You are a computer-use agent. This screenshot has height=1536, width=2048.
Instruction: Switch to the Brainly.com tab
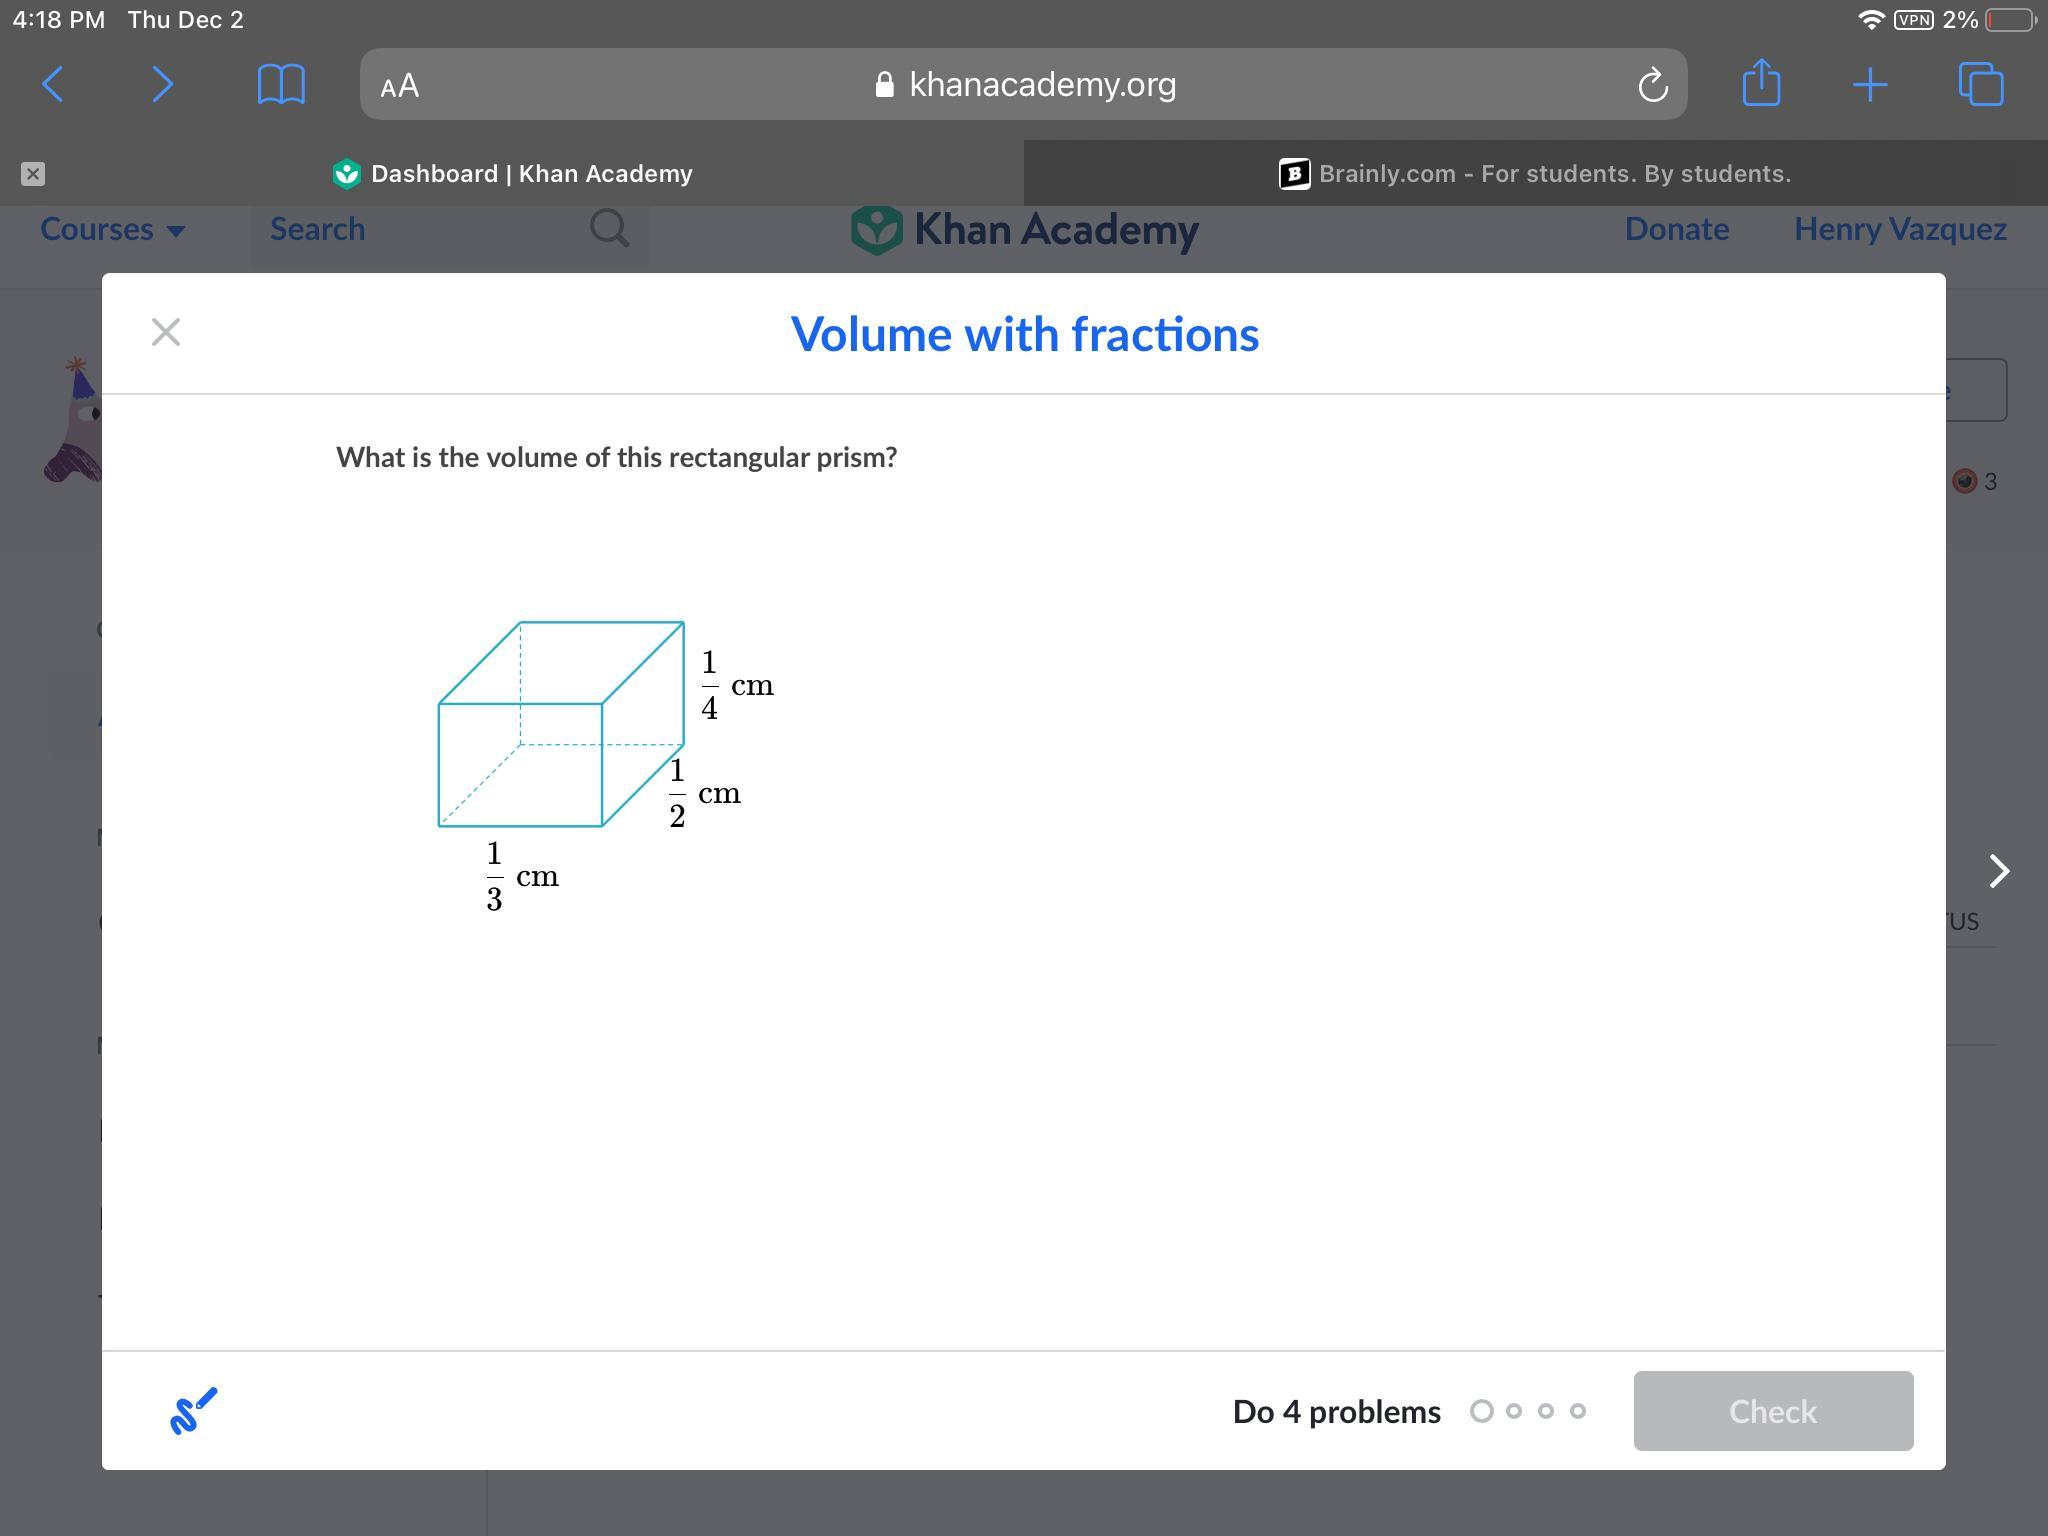point(1535,174)
